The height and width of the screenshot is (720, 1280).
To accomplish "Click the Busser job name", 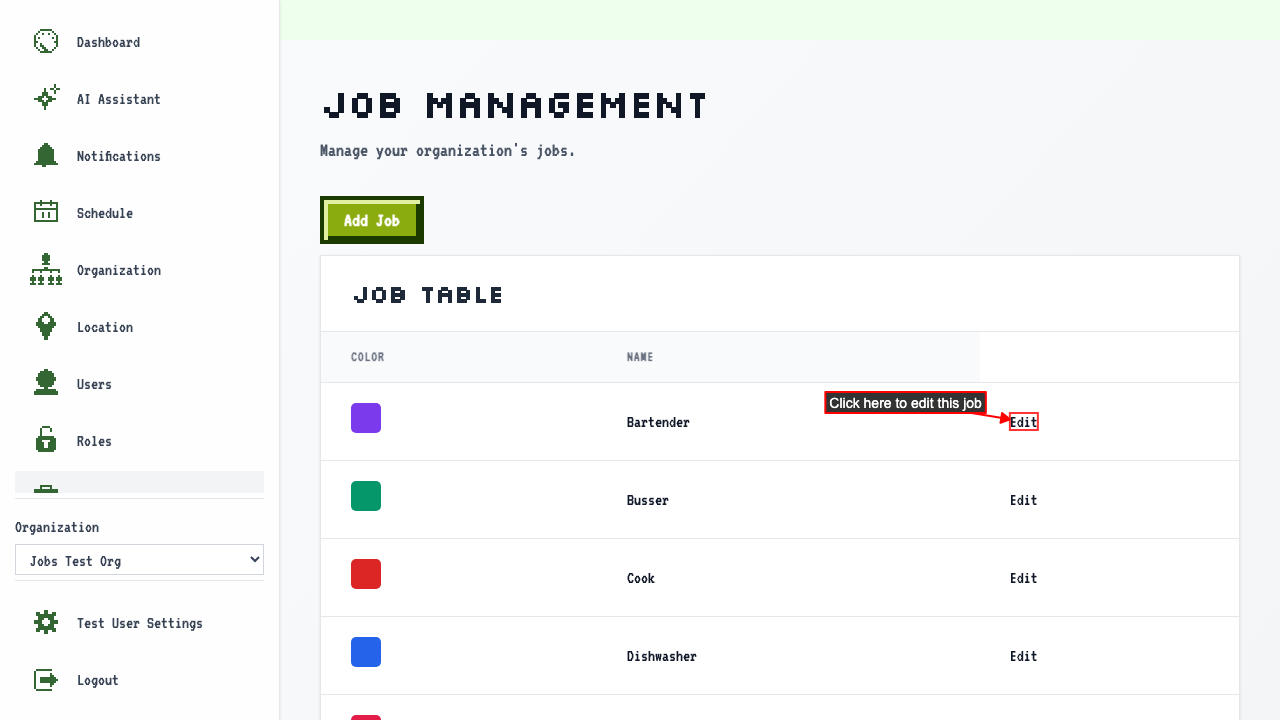I will tap(648, 500).
